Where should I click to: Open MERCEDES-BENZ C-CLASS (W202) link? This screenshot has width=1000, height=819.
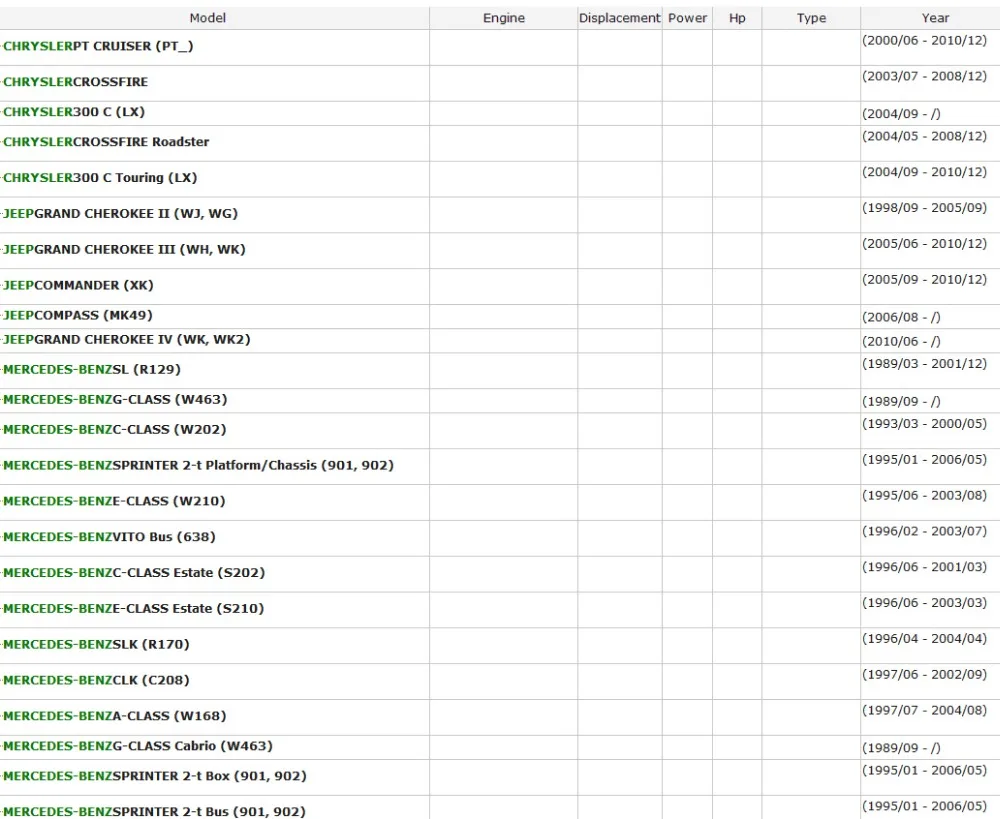point(114,429)
